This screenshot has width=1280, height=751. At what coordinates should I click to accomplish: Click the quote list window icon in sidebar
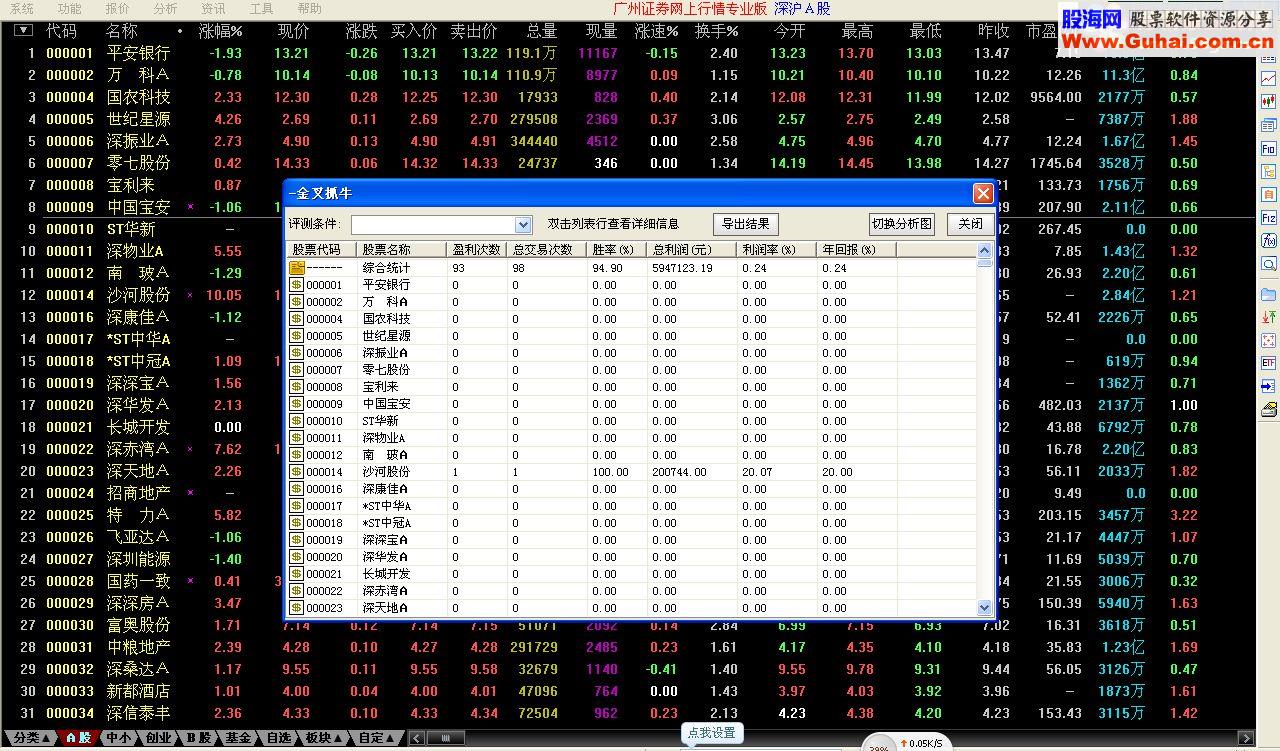pyautogui.click(x=1268, y=125)
